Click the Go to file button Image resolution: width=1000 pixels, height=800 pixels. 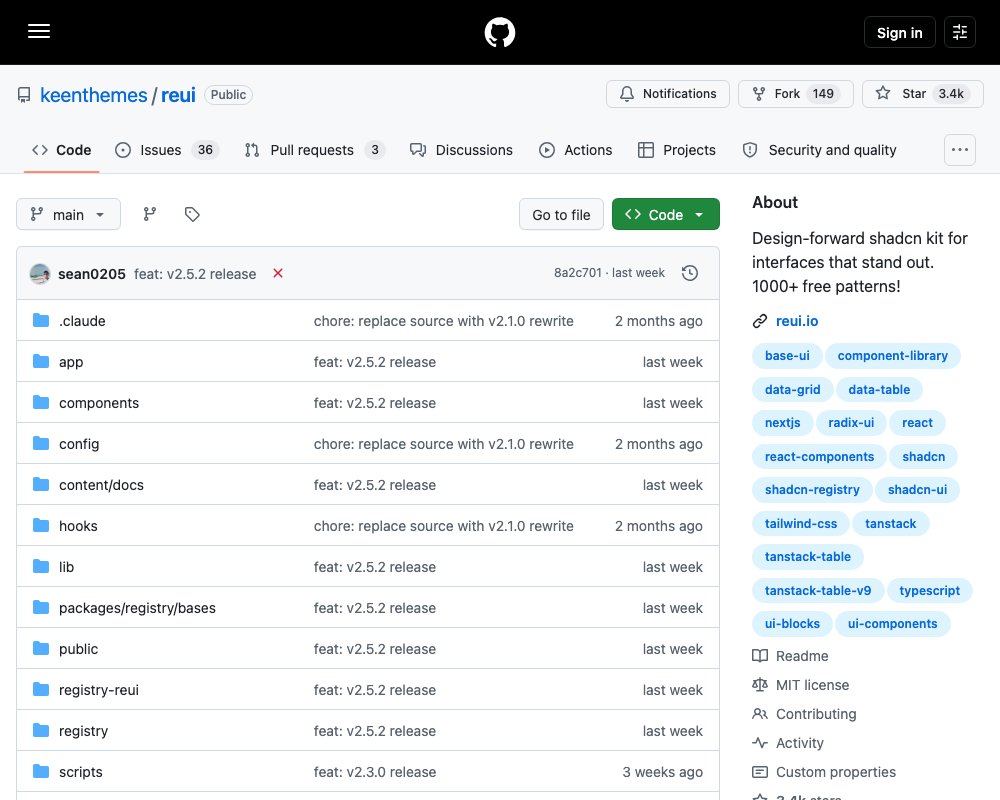[x=561, y=214]
